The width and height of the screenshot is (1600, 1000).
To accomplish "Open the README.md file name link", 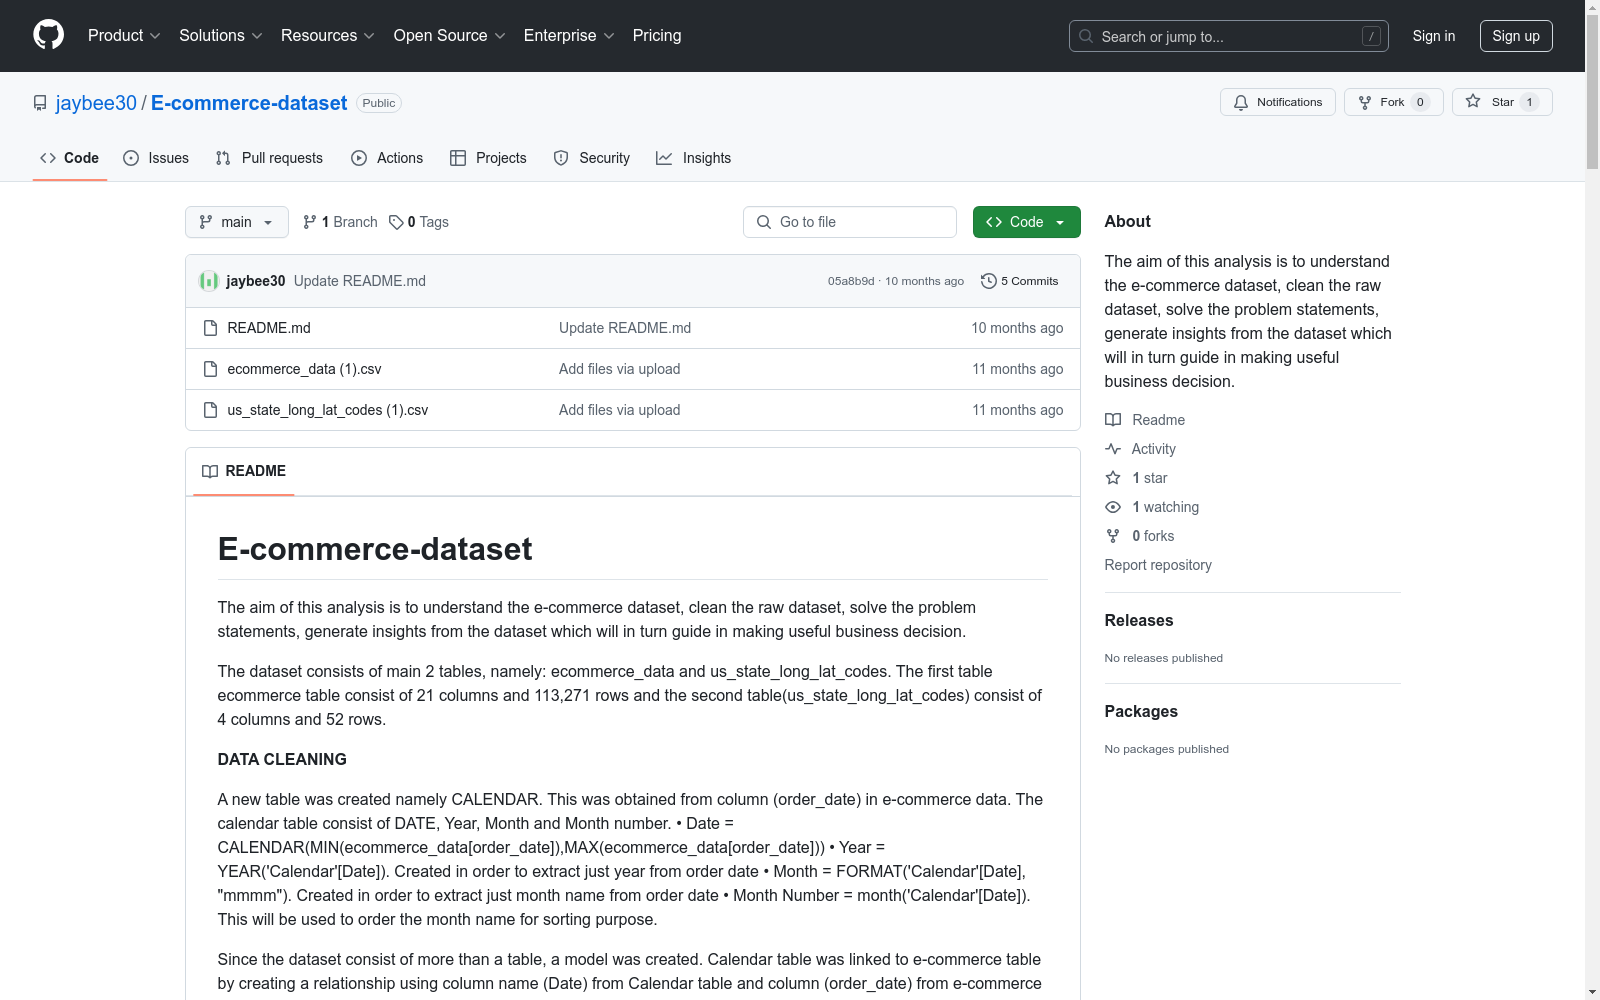I will coord(269,328).
